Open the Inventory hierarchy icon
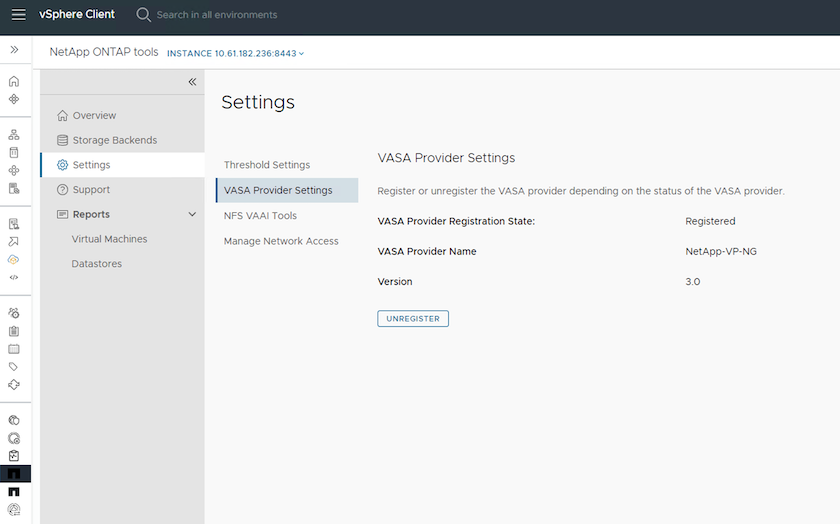 [14, 134]
